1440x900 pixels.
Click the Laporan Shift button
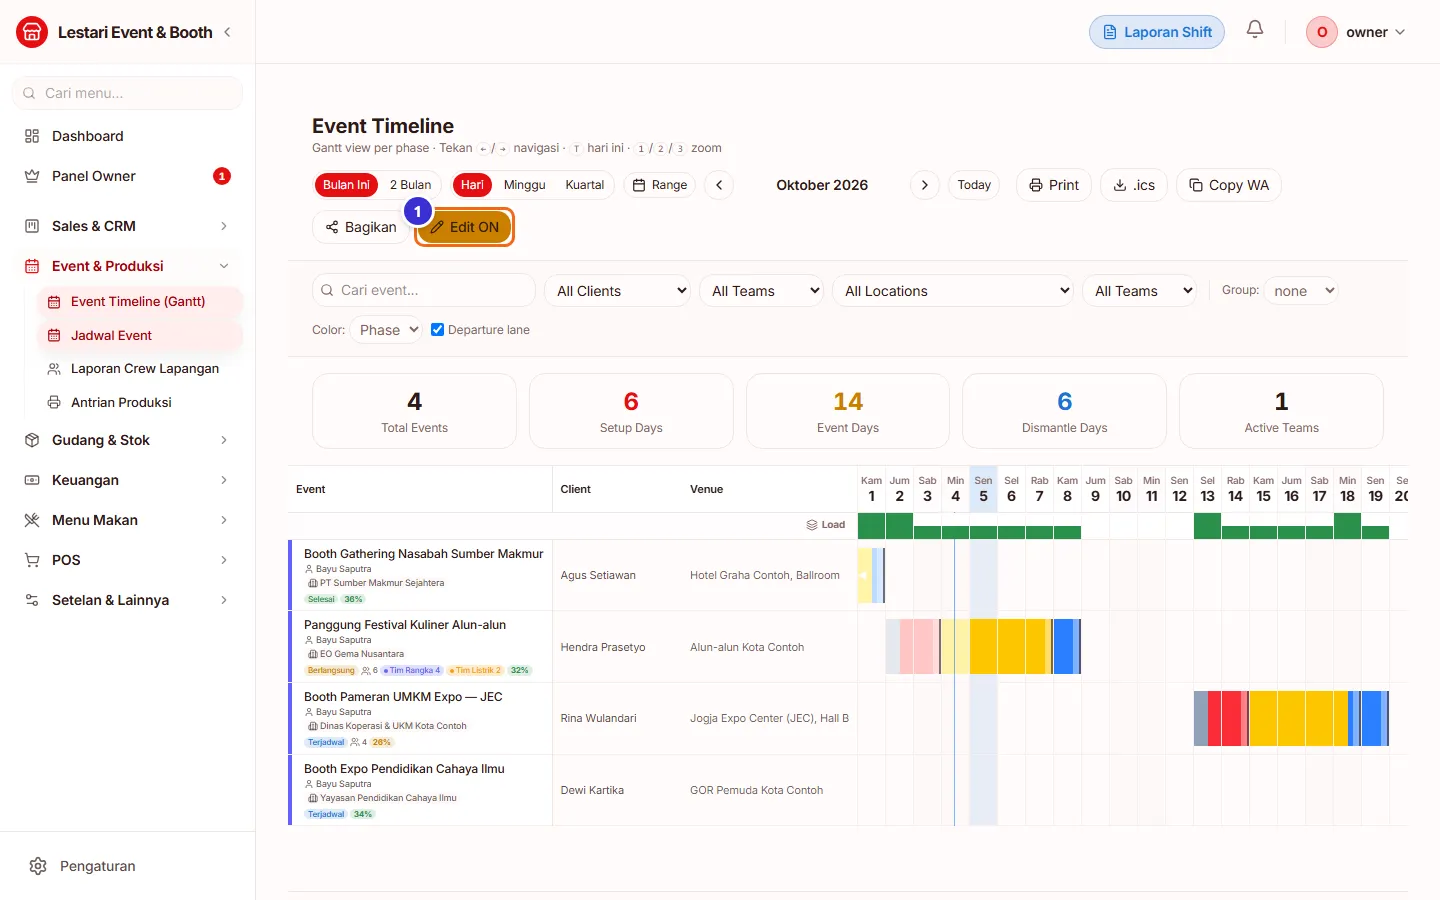1157,32
